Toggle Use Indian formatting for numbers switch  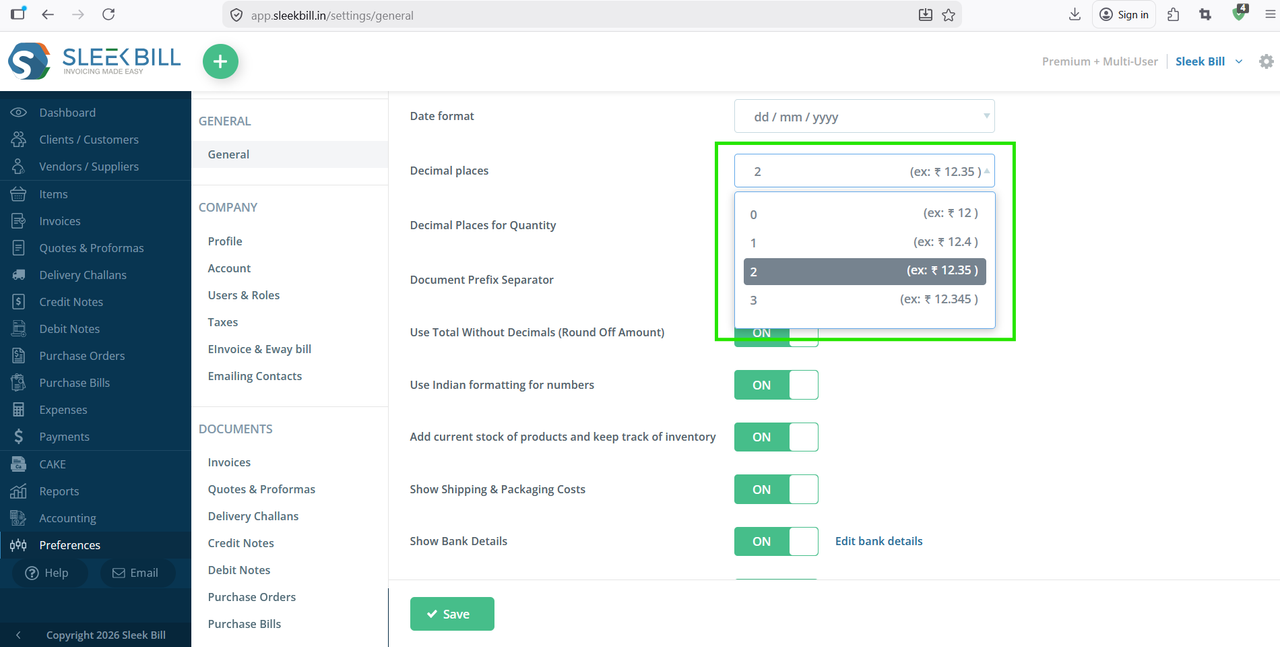776,385
